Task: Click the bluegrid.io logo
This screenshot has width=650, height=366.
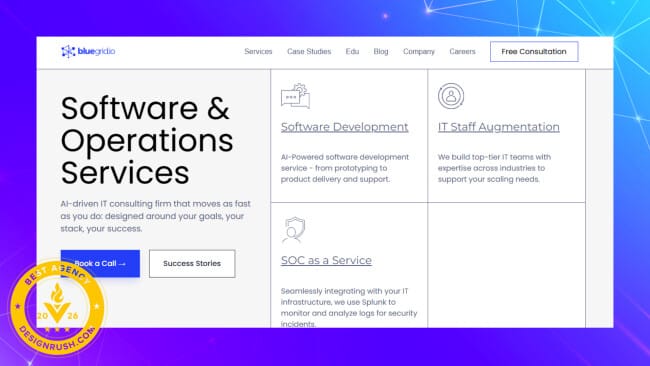Action: pos(88,51)
